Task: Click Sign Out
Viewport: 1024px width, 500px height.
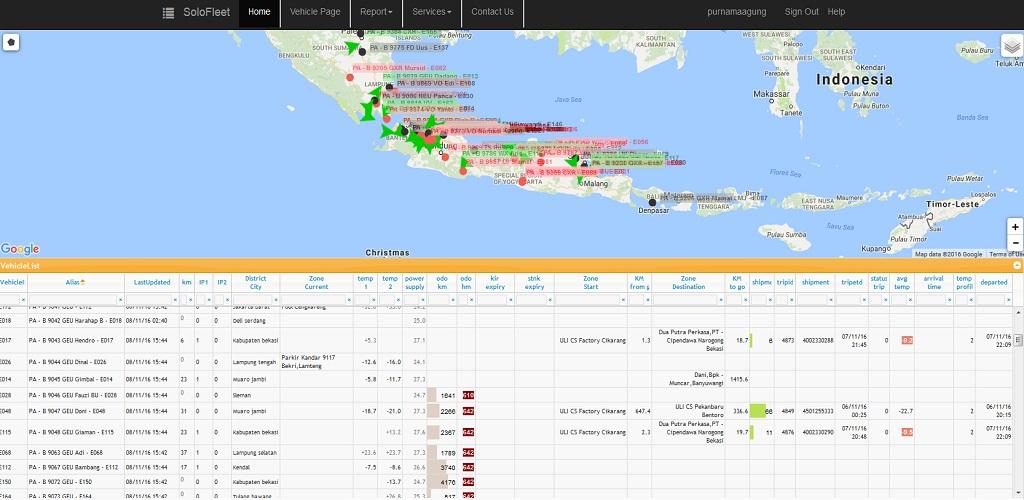Action: pyautogui.click(x=801, y=12)
